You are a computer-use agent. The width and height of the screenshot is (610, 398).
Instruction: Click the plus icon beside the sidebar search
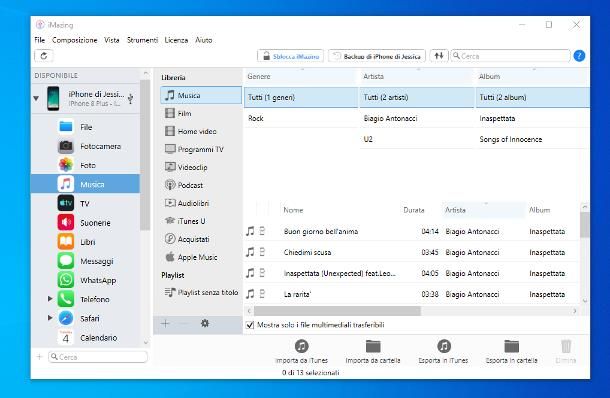coord(39,356)
